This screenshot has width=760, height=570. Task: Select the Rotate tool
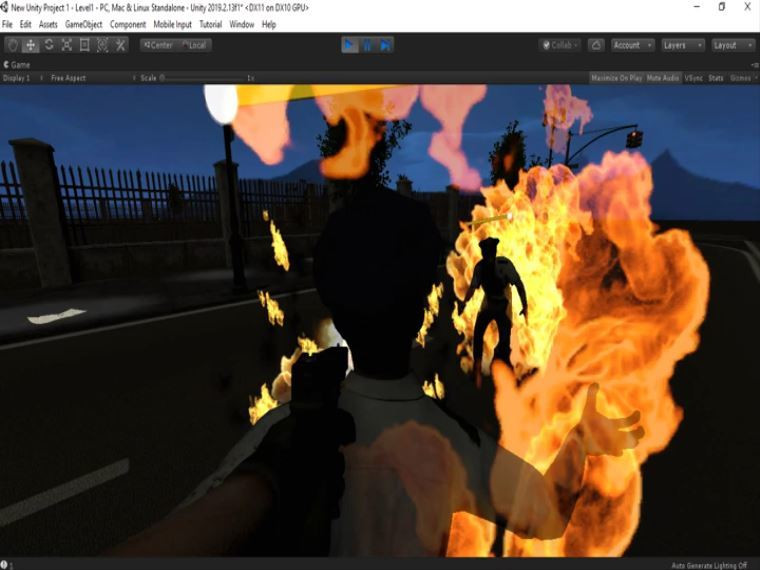(x=48, y=45)
